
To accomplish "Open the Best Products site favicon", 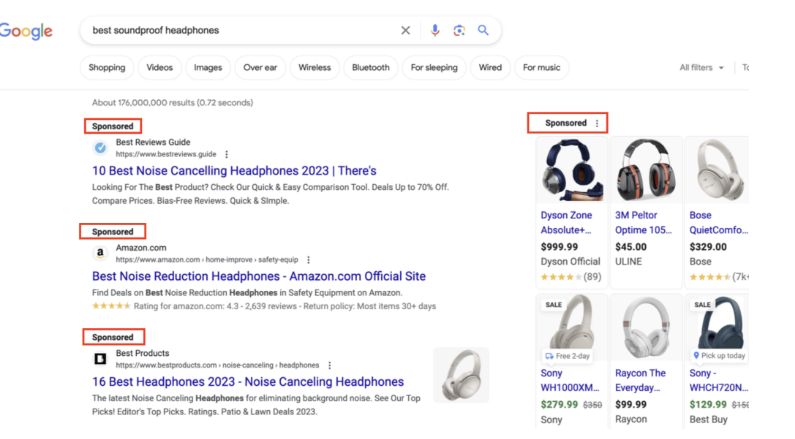I will tap(100, 358).
